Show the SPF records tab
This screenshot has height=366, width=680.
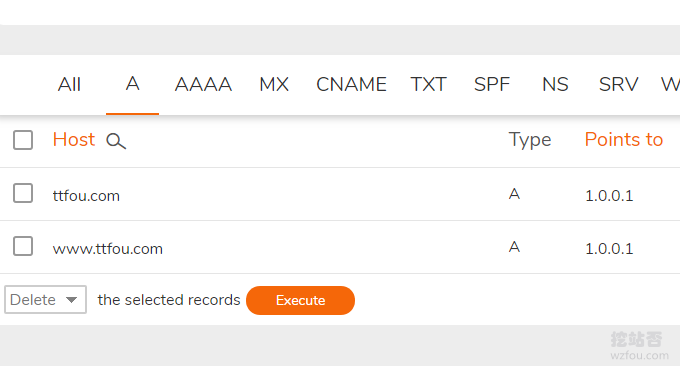[492, 84]
